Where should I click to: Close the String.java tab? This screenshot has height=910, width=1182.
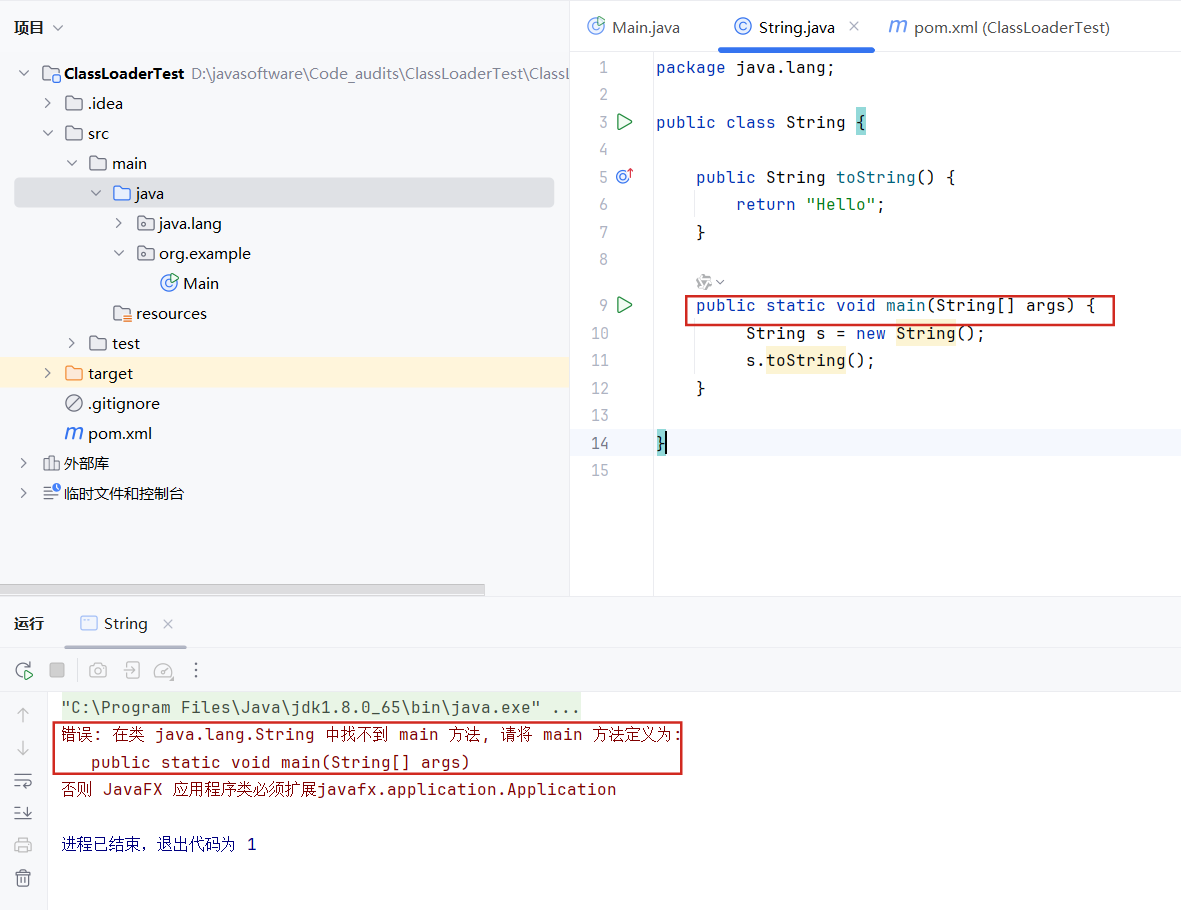coord(854,26)
